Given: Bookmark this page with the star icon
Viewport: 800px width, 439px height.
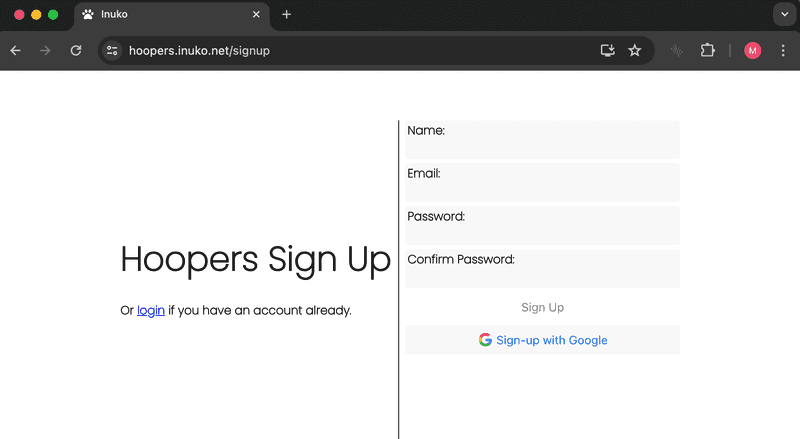Looking at the screenshot, I should tap(635, 50).
